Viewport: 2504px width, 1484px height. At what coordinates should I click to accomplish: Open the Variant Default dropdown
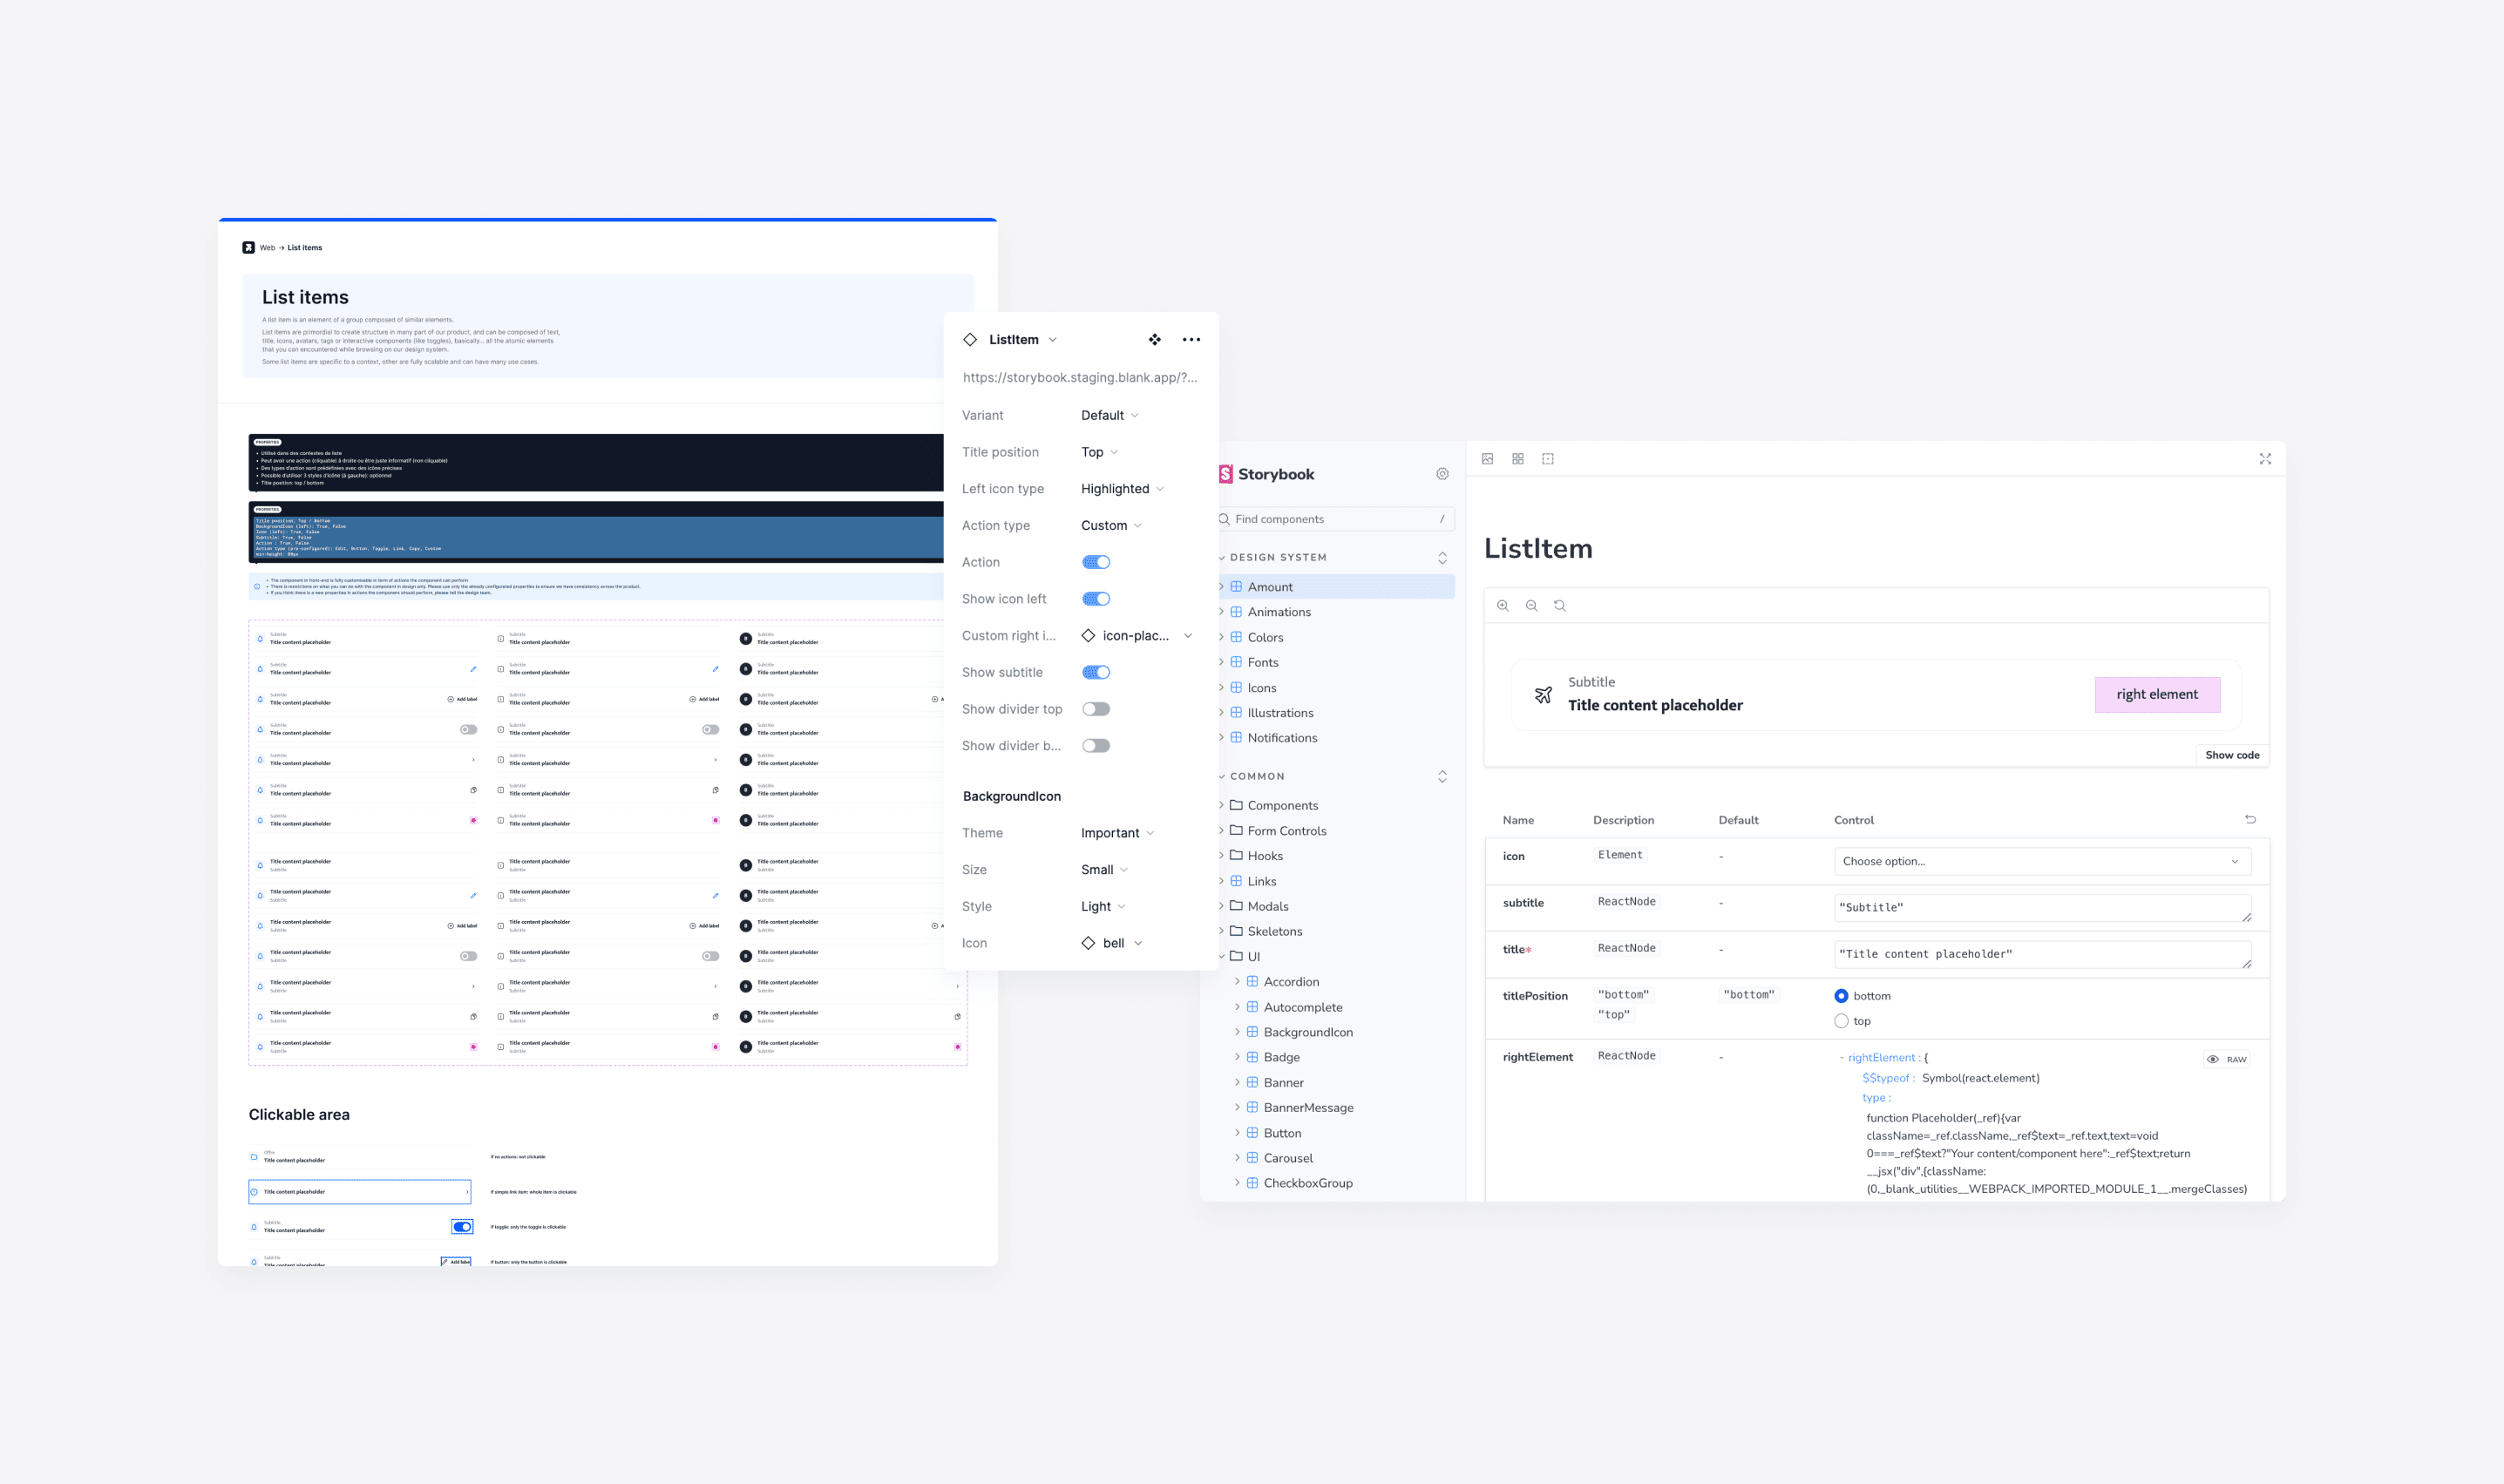[x=1108, y=413]
